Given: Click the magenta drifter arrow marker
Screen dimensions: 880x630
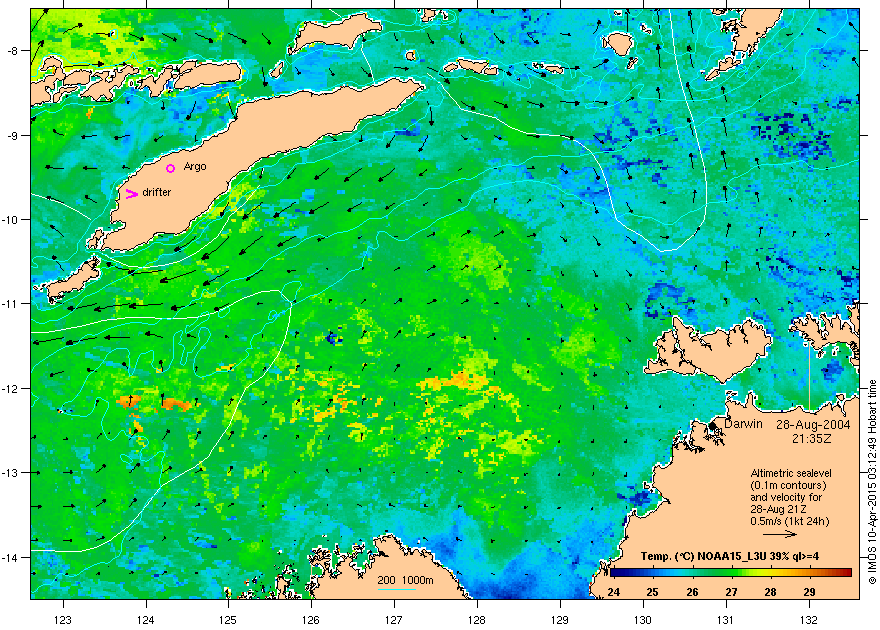Looking at the screenshot, I should coord(131,194).
